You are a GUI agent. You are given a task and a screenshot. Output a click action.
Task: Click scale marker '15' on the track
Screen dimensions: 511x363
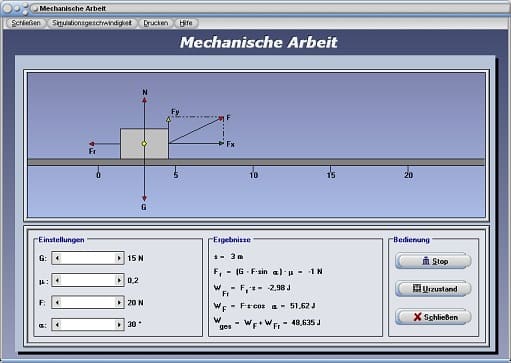331,175
